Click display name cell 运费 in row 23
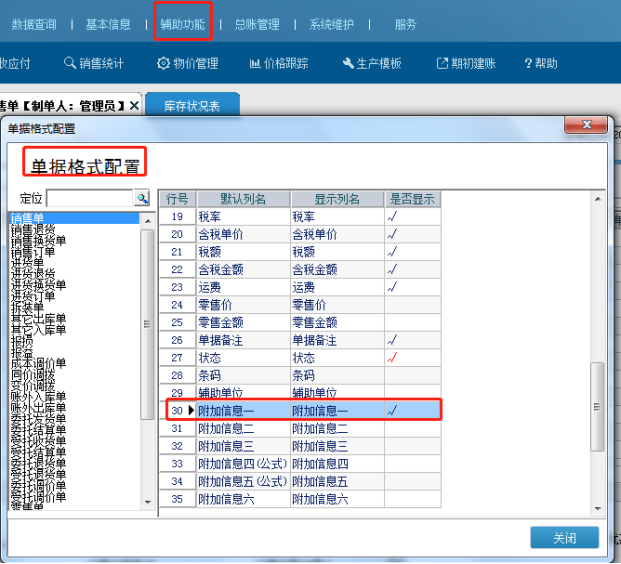621x564 pixels. (337, 287)
